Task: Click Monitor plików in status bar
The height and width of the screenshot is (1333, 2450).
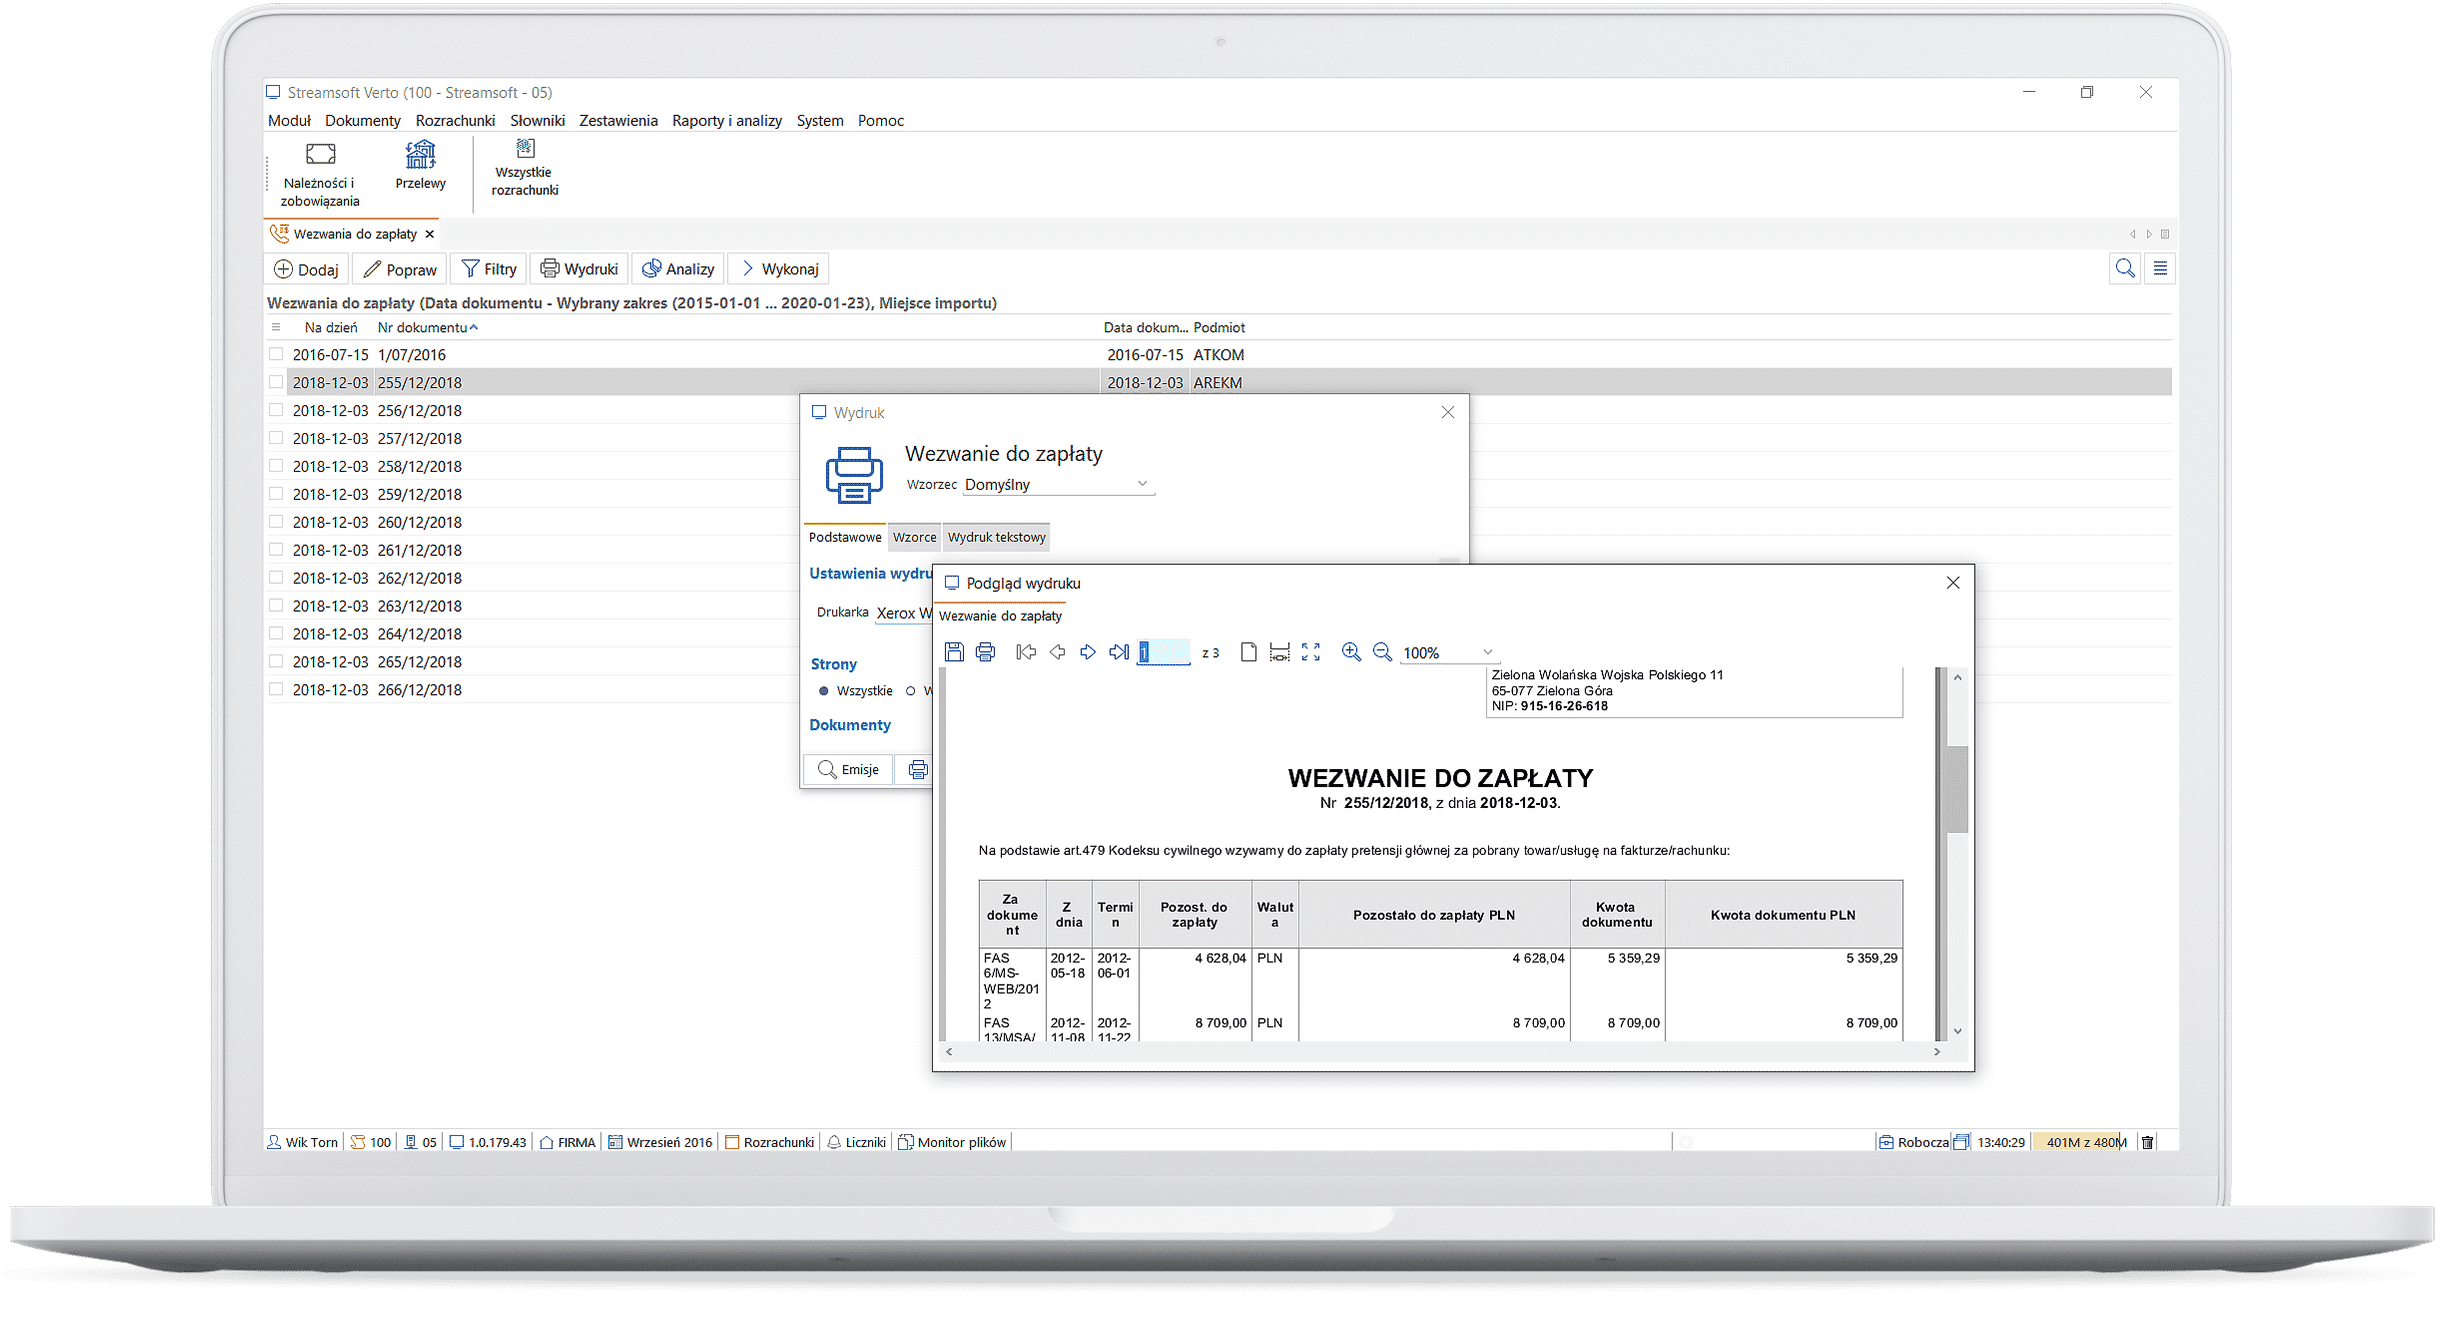Action: pos(953,1142)
